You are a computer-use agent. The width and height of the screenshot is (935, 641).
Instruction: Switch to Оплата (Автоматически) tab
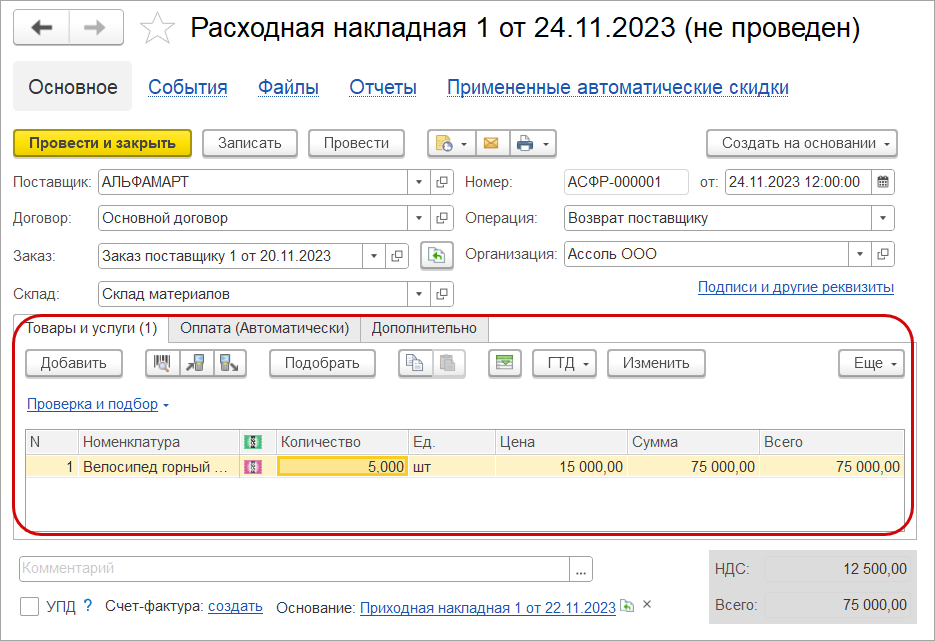(x=264, y=328)
